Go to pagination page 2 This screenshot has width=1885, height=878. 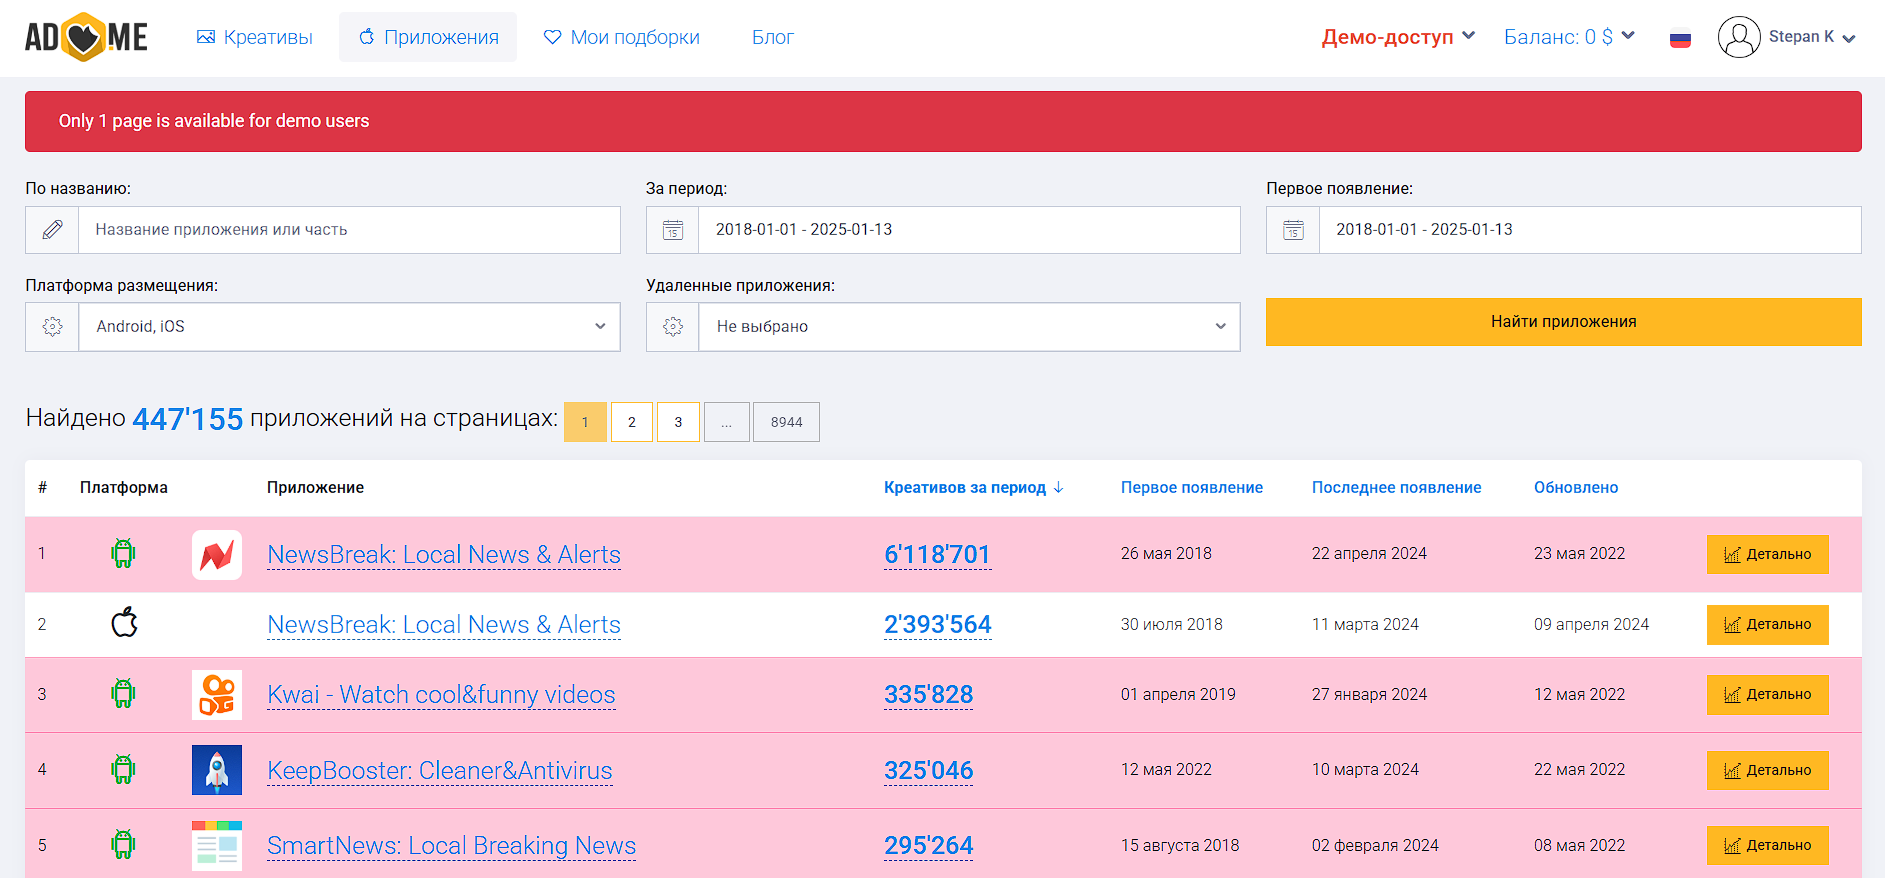[x=632, y=422]
